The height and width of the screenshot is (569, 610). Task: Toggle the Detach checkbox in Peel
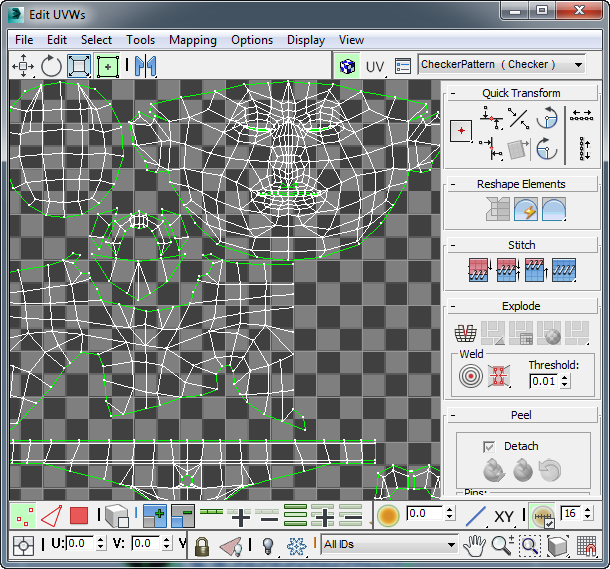click(489, 446)
